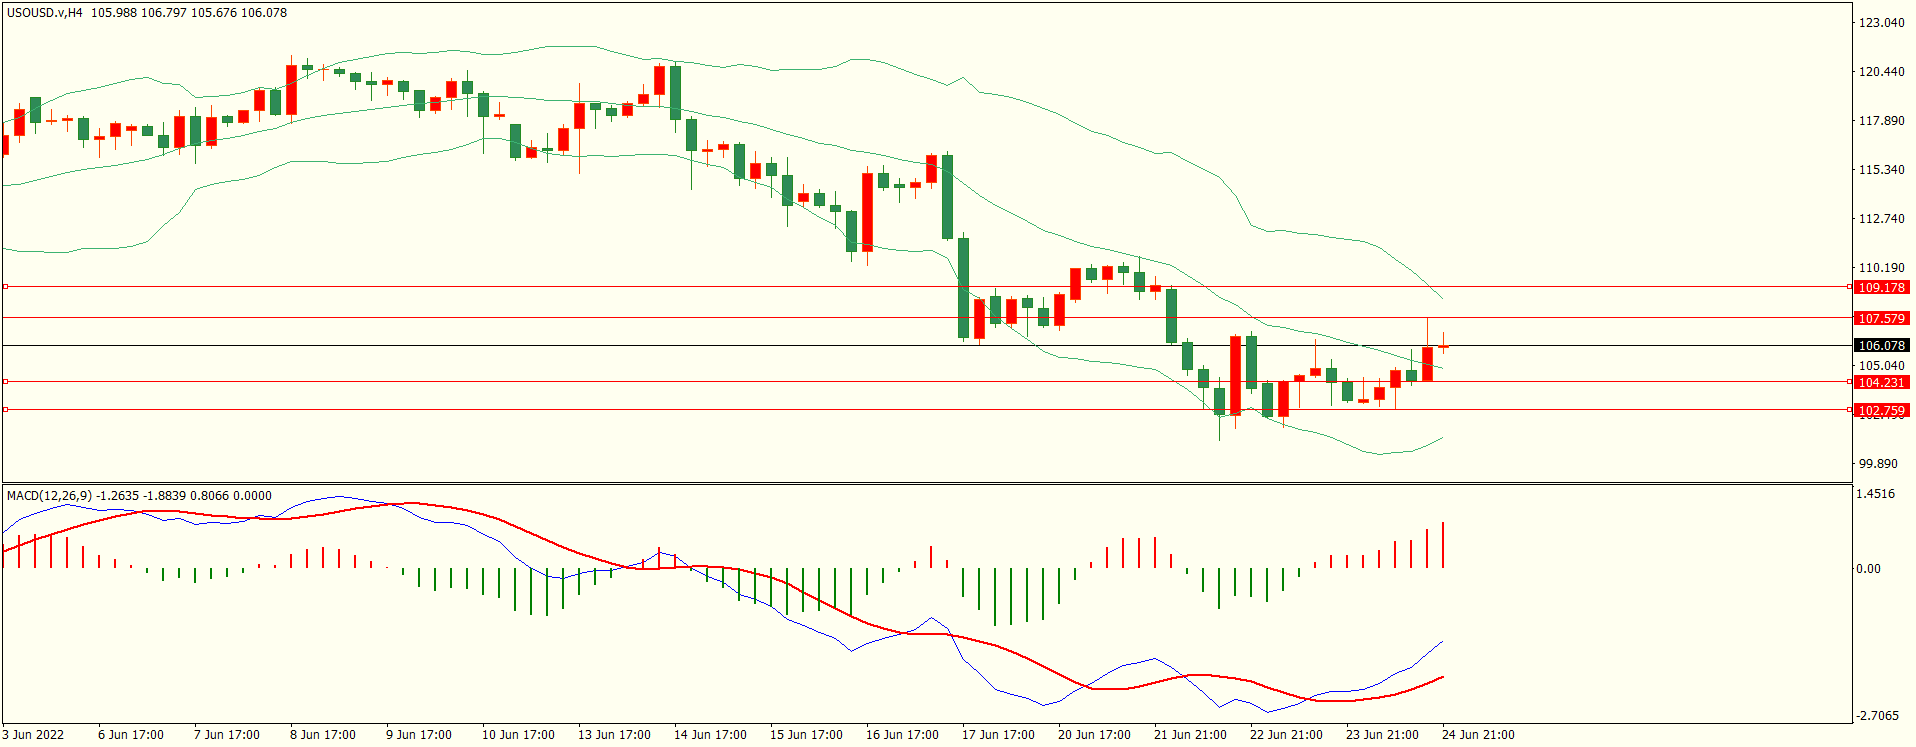Click the left handle of the 104.231 line

(x=5, y=382)
